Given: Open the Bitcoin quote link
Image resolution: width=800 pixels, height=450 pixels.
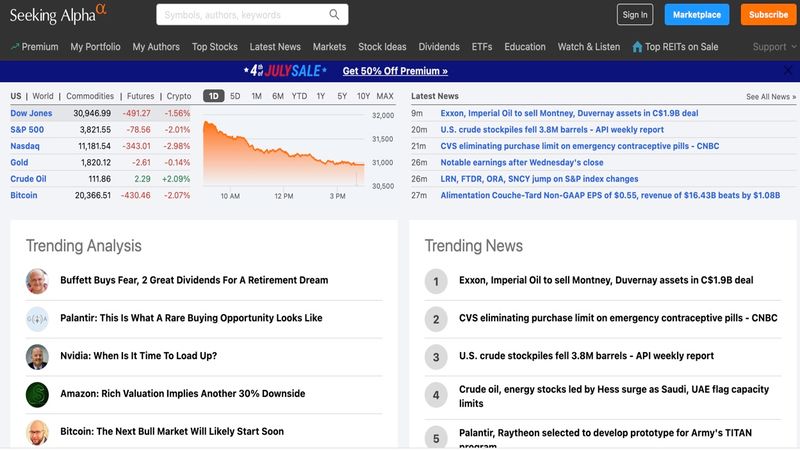Looking at the screenshot, I should 23,195.
